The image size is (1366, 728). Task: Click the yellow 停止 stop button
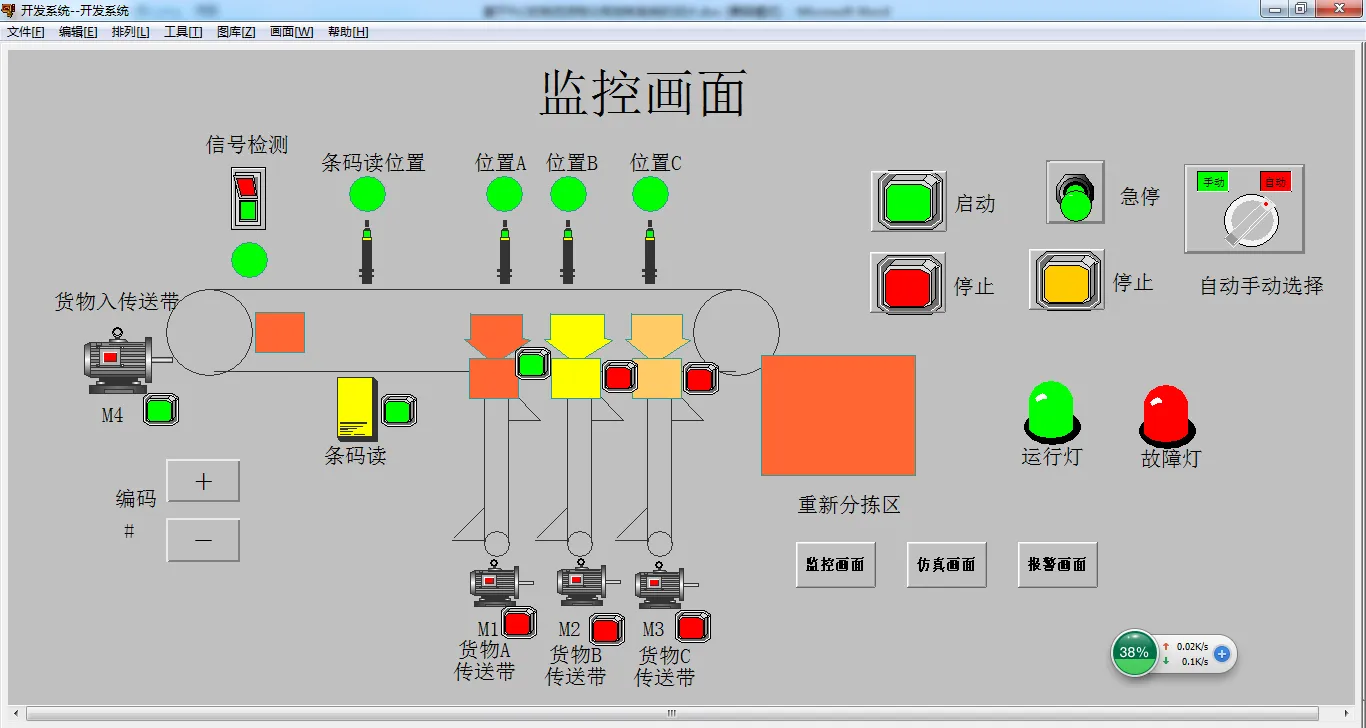(1067, 279)
